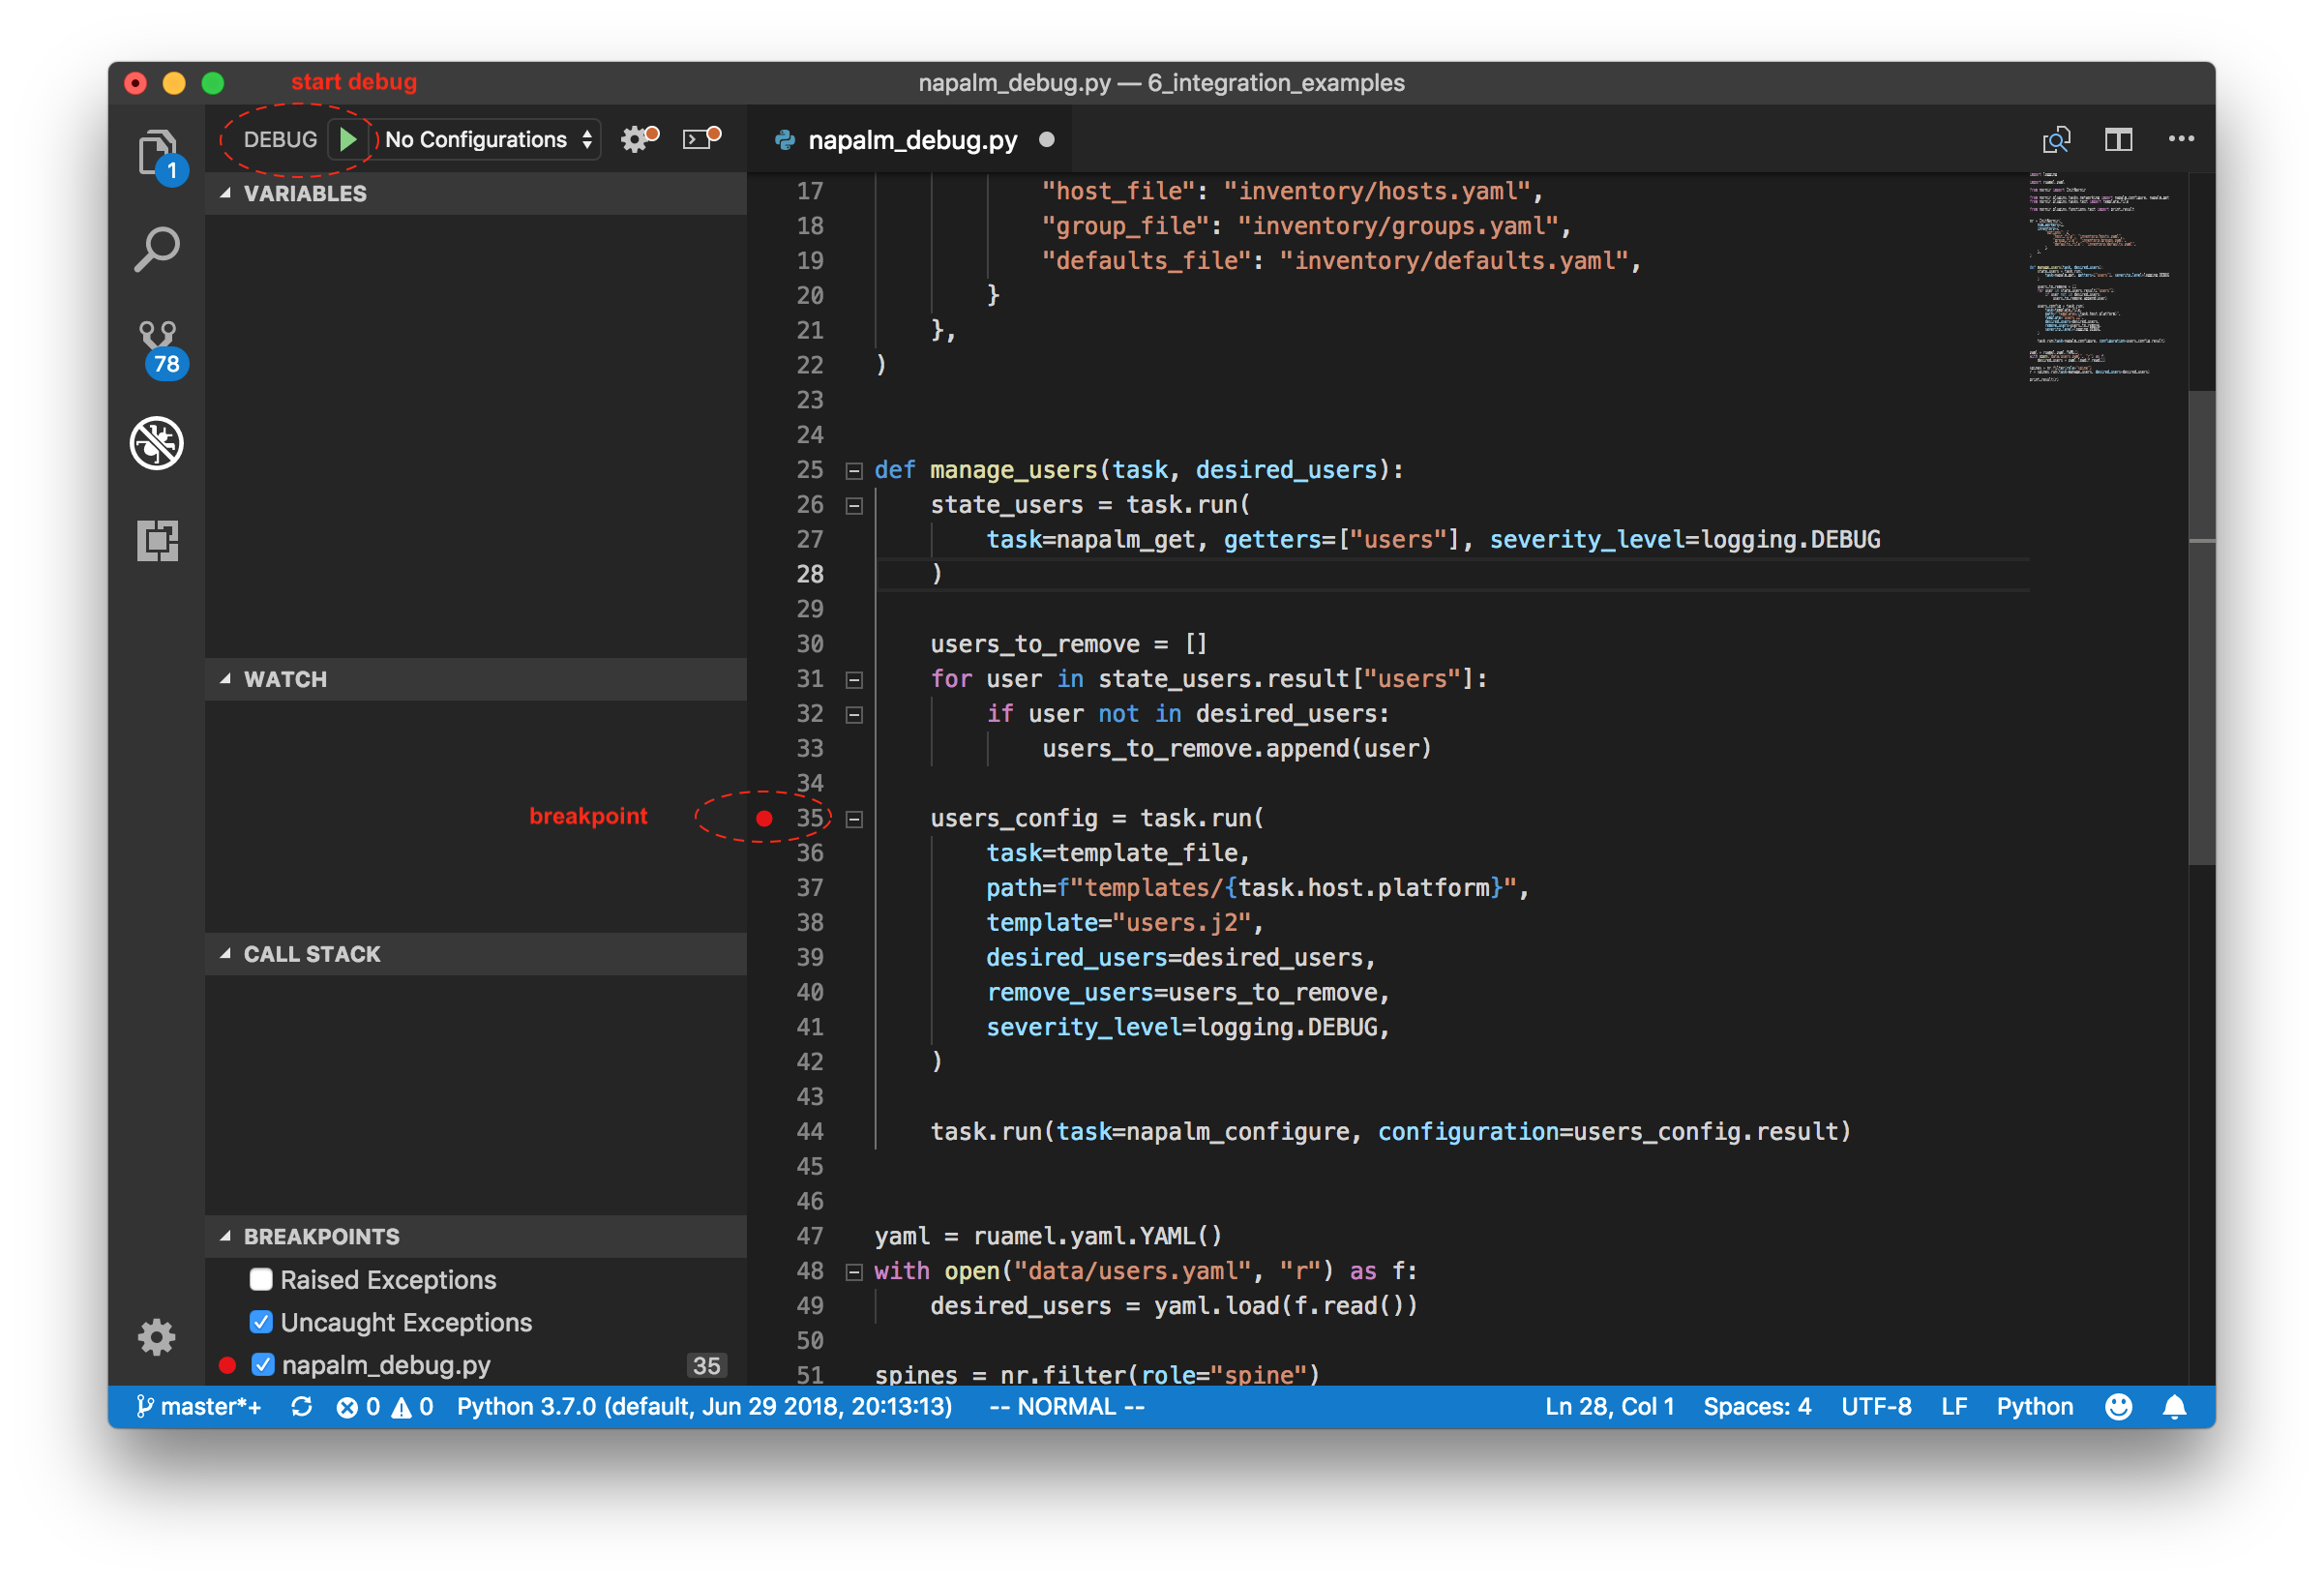This screenshot has width=2324, height=1583.
Task: Click Ln 28, Col 1 in status bar
Action: tap(1609, 1406)
